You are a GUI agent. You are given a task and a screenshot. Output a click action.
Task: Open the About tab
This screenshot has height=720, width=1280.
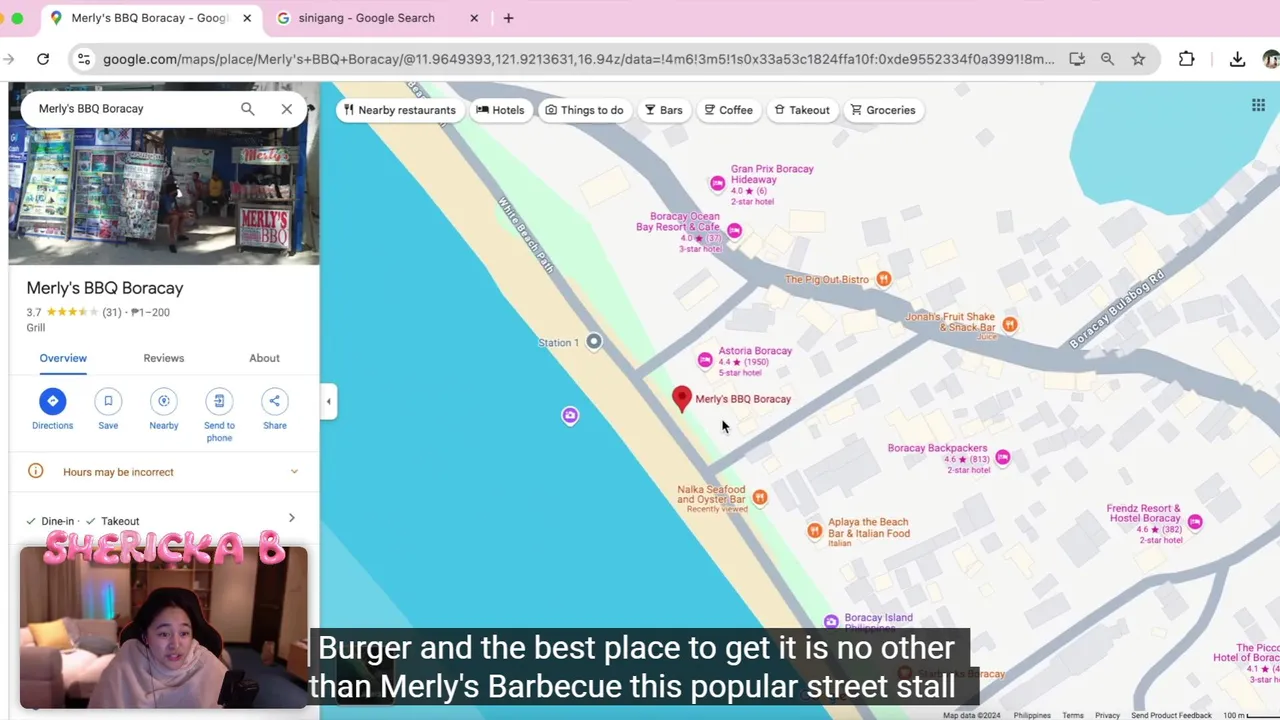pyautogui.click(x=264, y=358)
